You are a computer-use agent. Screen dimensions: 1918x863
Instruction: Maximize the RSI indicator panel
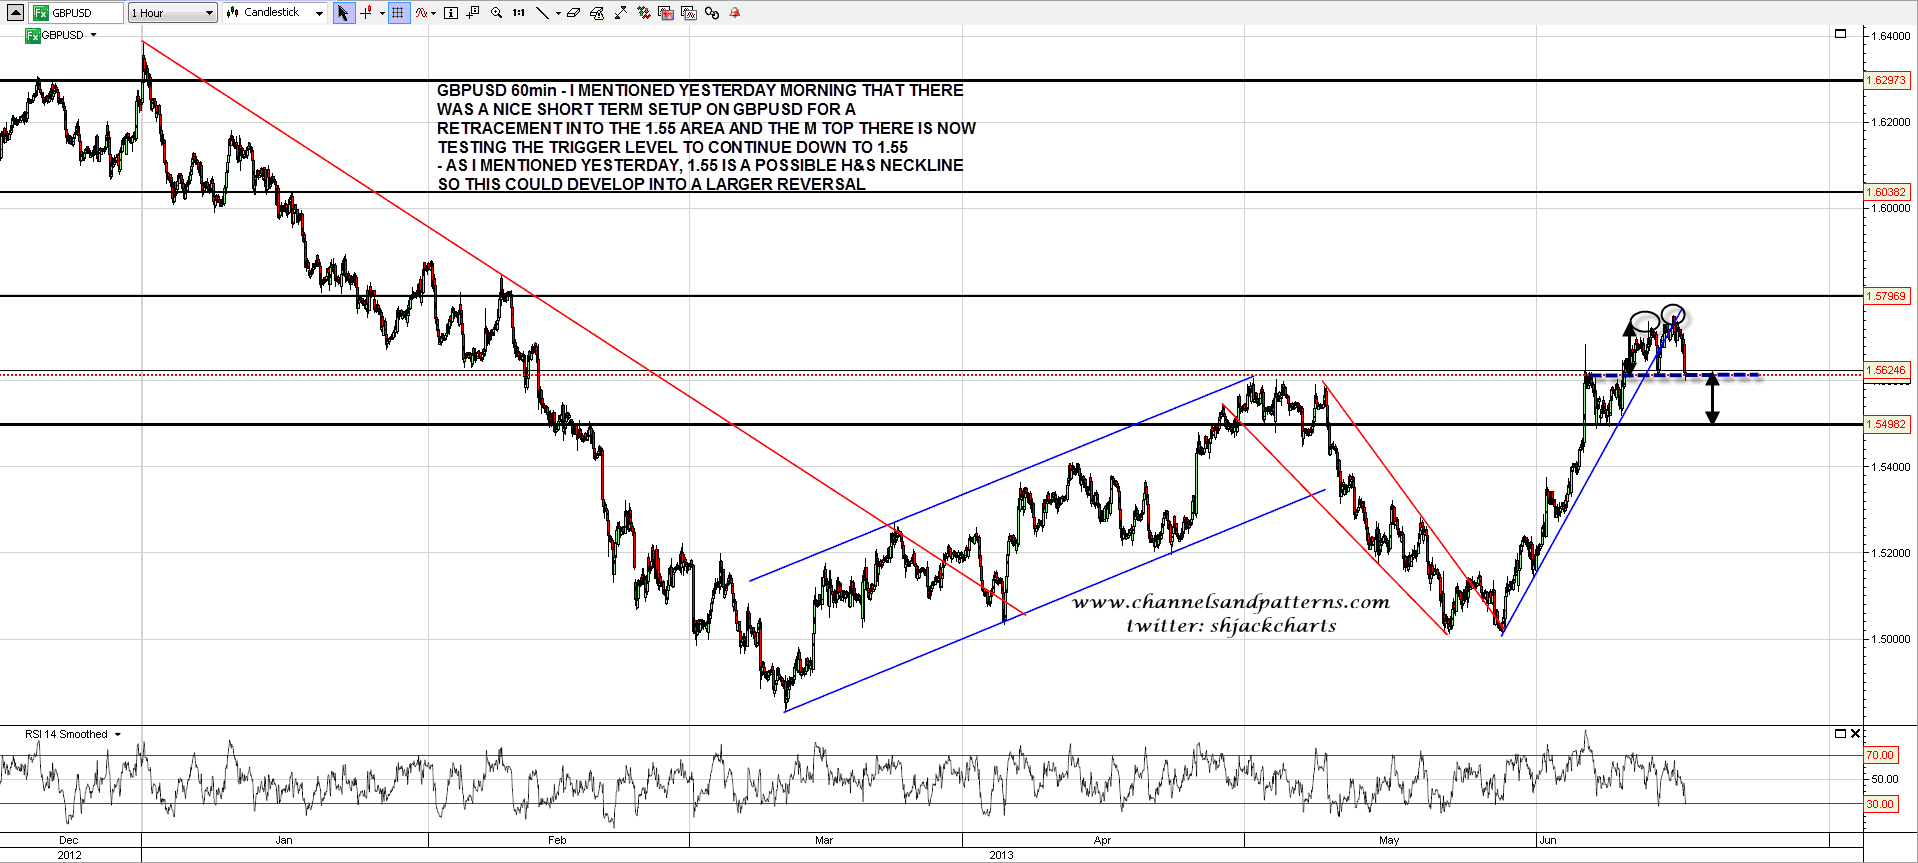[1840, 733]
